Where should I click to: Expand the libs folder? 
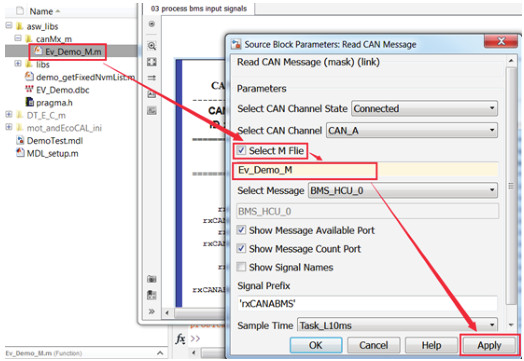(x=18, y=64)
